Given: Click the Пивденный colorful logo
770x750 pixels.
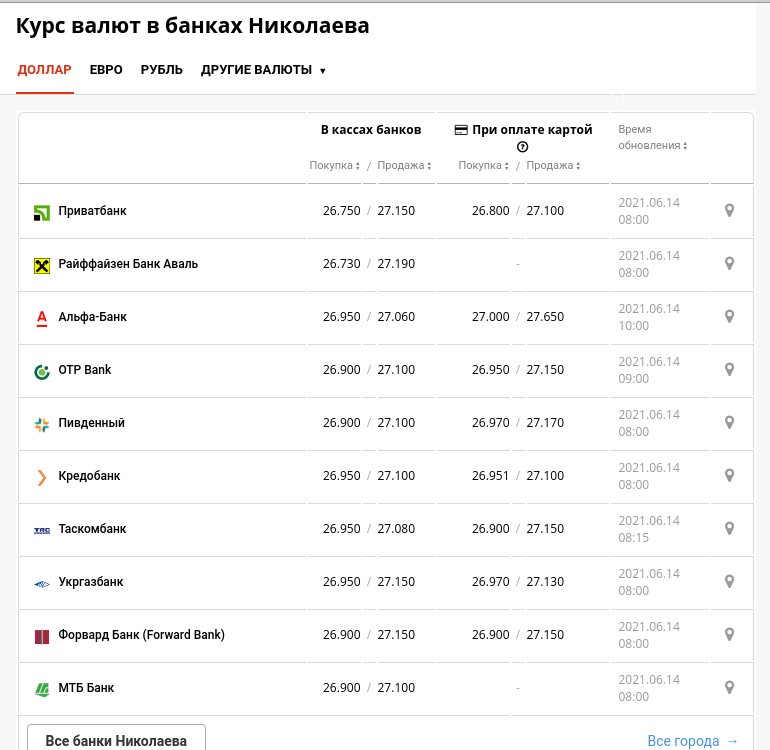Looking at the screenshot, I should (42, 425).
